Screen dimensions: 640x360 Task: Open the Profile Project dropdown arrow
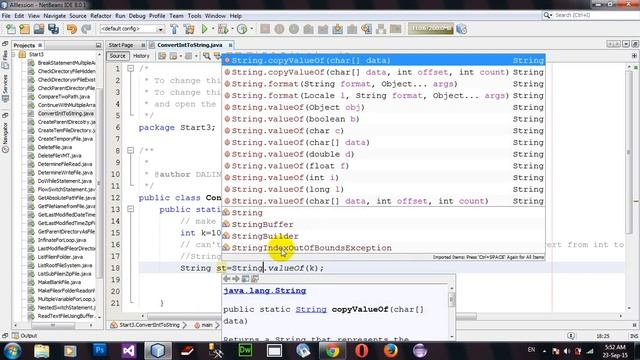(x=251, y=29)
